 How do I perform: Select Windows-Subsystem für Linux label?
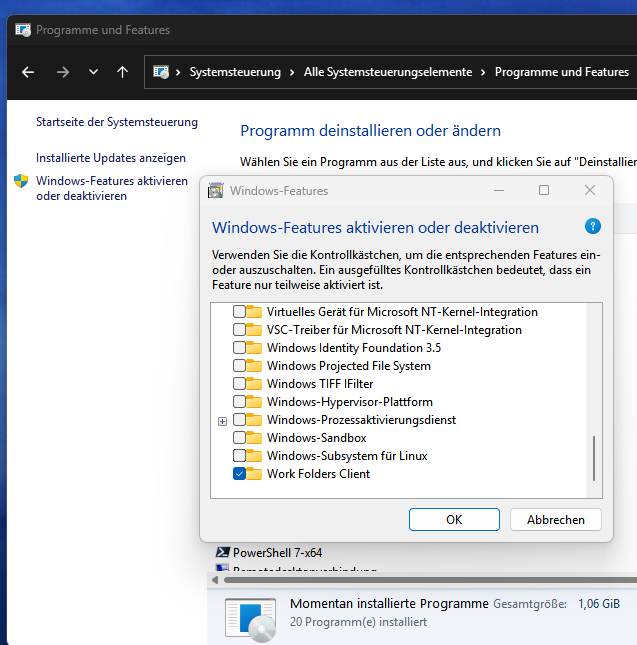click(x=347, y=456)
